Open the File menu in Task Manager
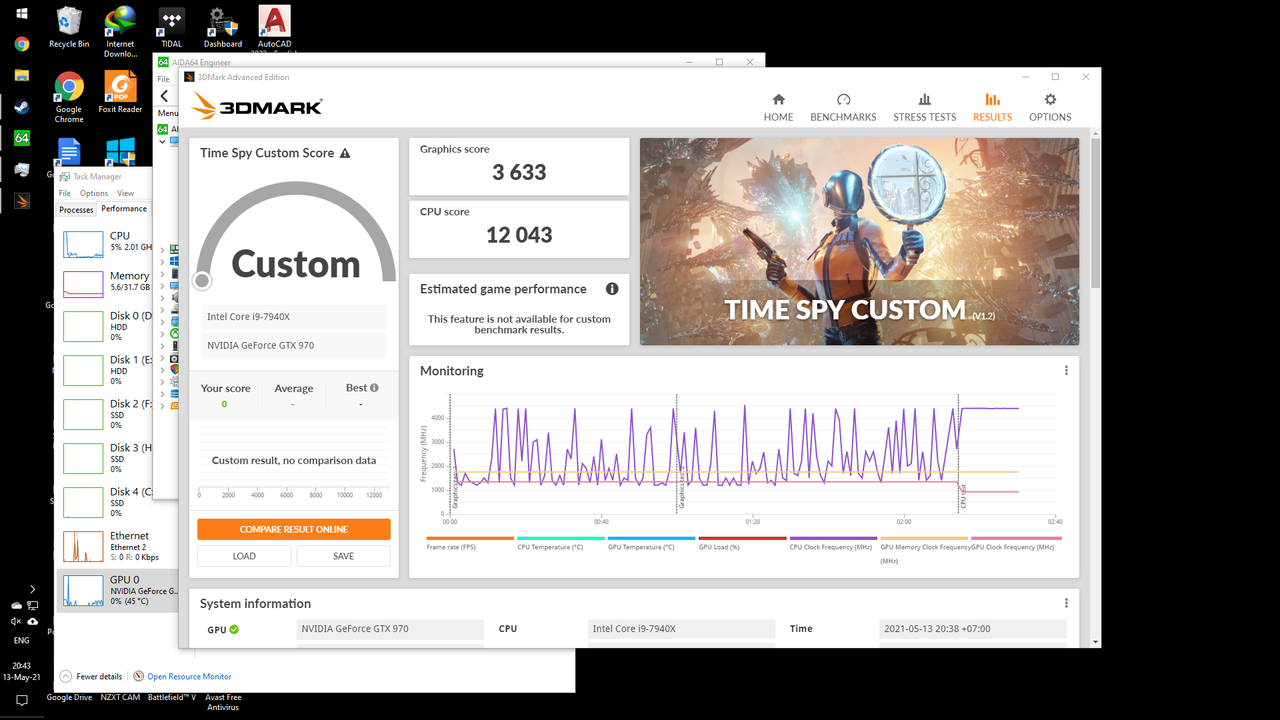The image size is (1280, 720). [x=65, y=193]
